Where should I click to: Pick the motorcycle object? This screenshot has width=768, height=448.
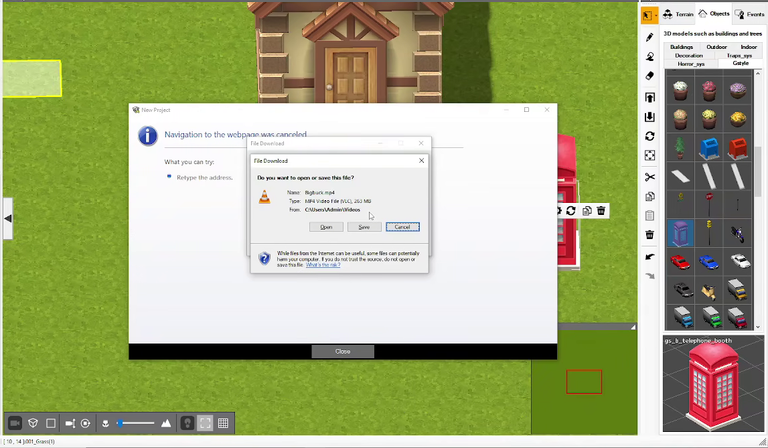[x=737, y=233]
